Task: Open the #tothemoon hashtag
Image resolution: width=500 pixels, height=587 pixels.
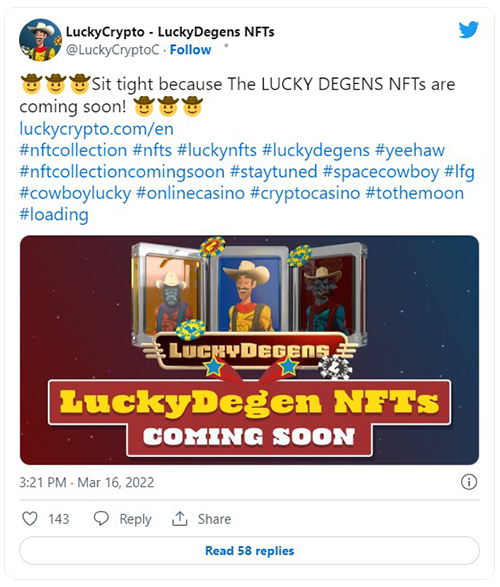Action: pos(415,194)
